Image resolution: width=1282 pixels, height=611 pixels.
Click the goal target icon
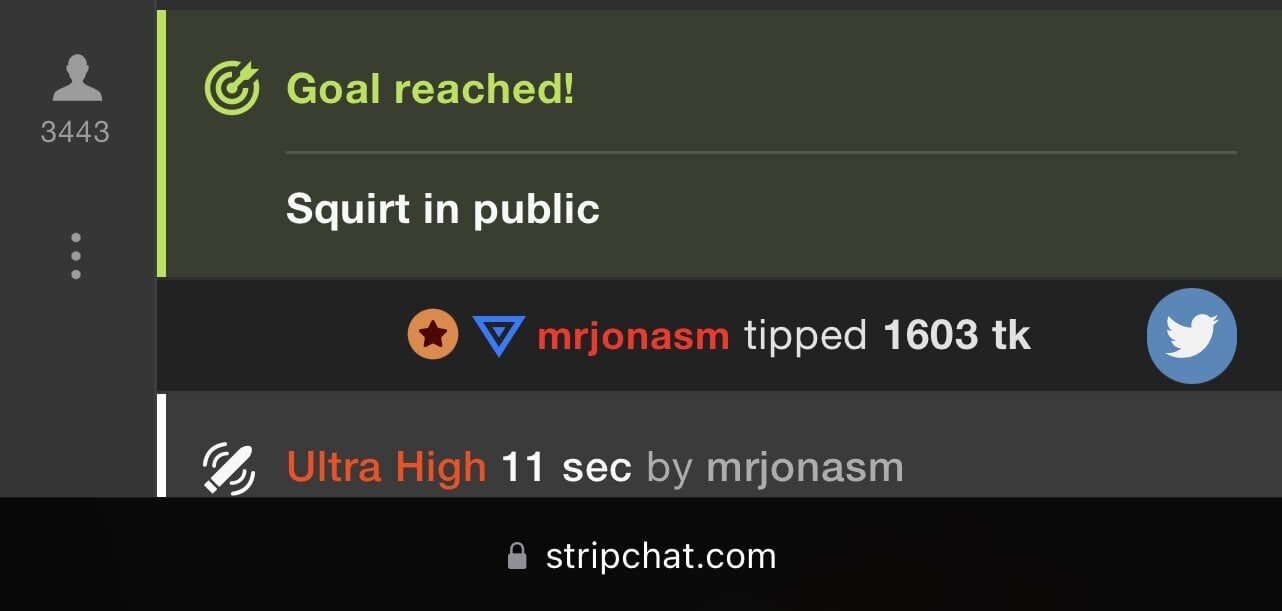point(232,88)
